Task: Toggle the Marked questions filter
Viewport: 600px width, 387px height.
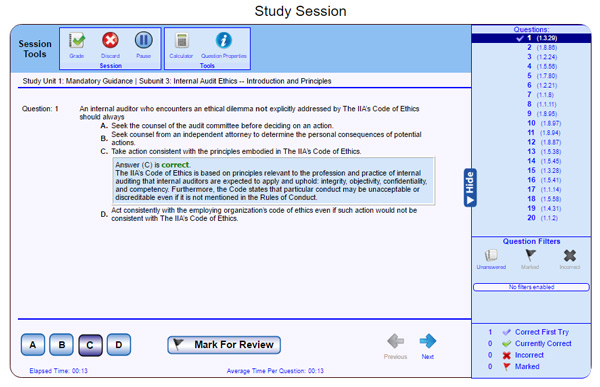Action: coord(530,255)
